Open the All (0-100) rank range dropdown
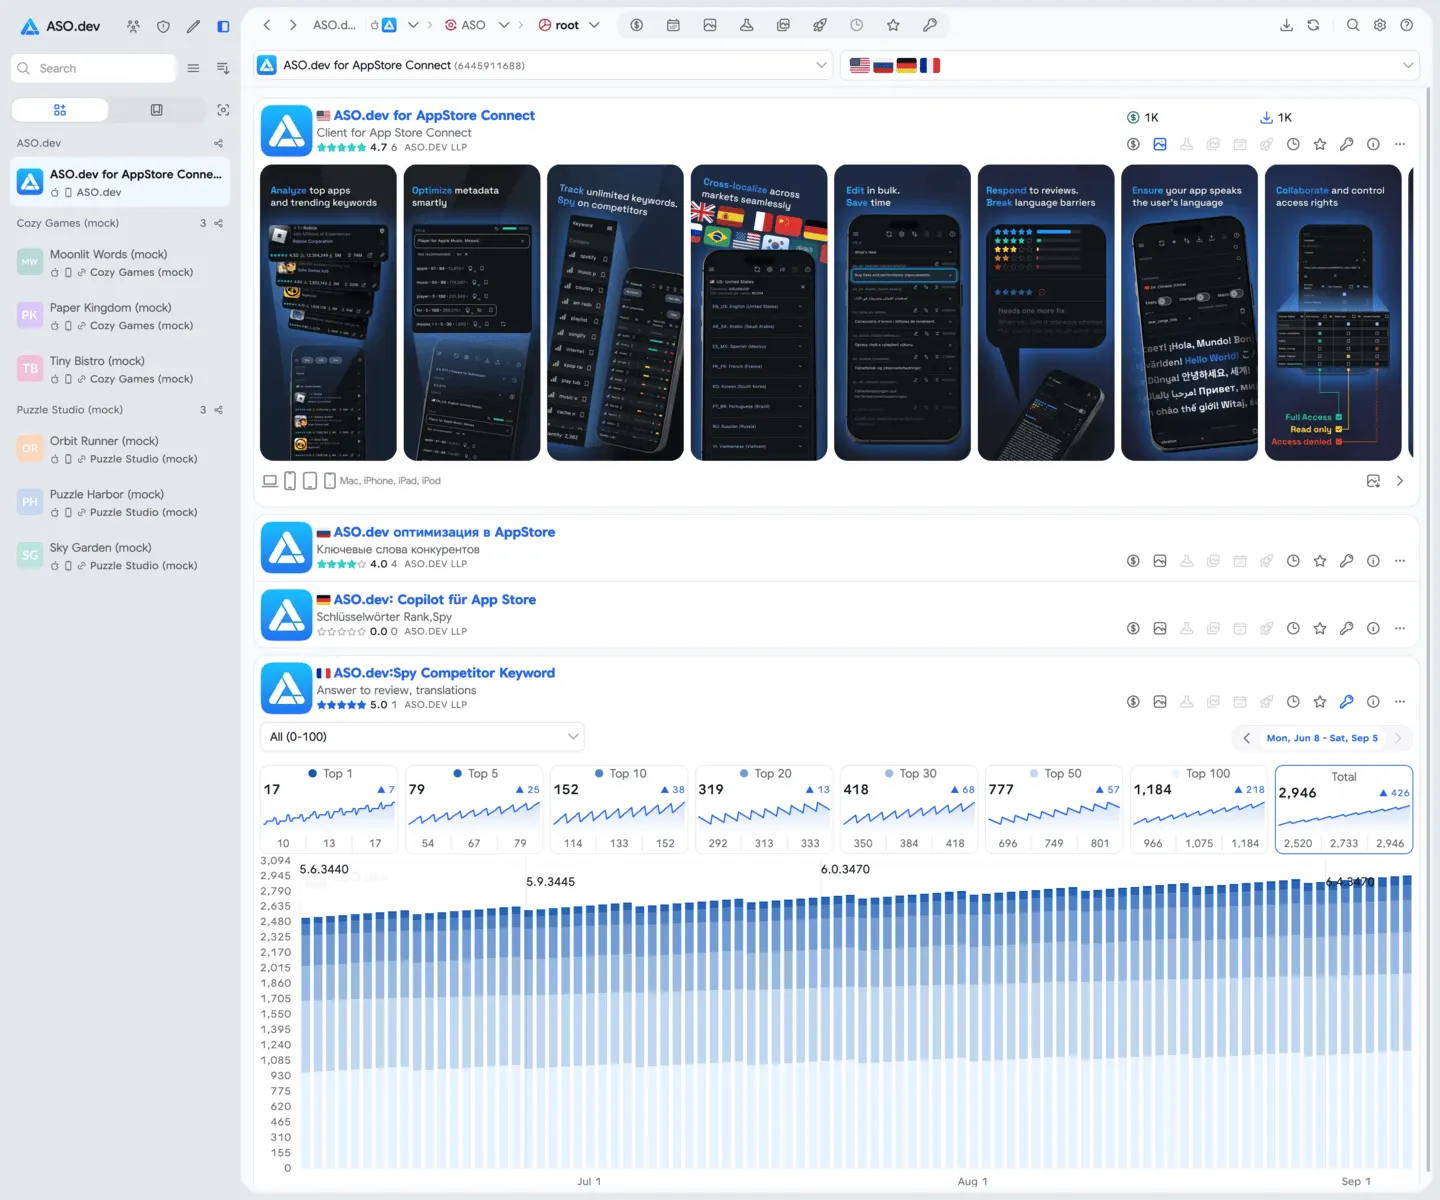The image size is (1440, 1200). tap(422, 737)
